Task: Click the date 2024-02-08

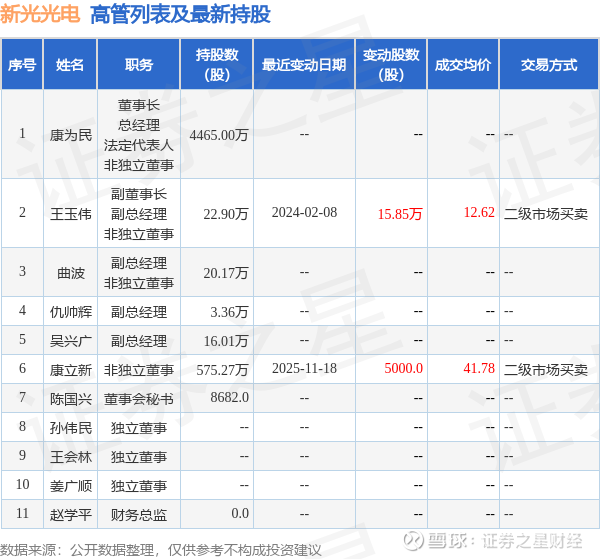Action: tap(304, 212)
